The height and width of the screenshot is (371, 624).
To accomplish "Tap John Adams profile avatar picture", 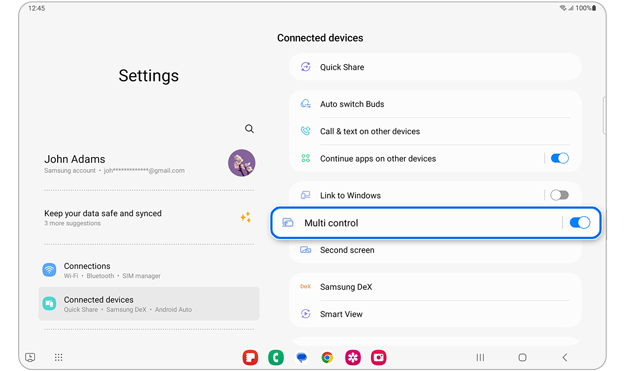I will 242,163.
